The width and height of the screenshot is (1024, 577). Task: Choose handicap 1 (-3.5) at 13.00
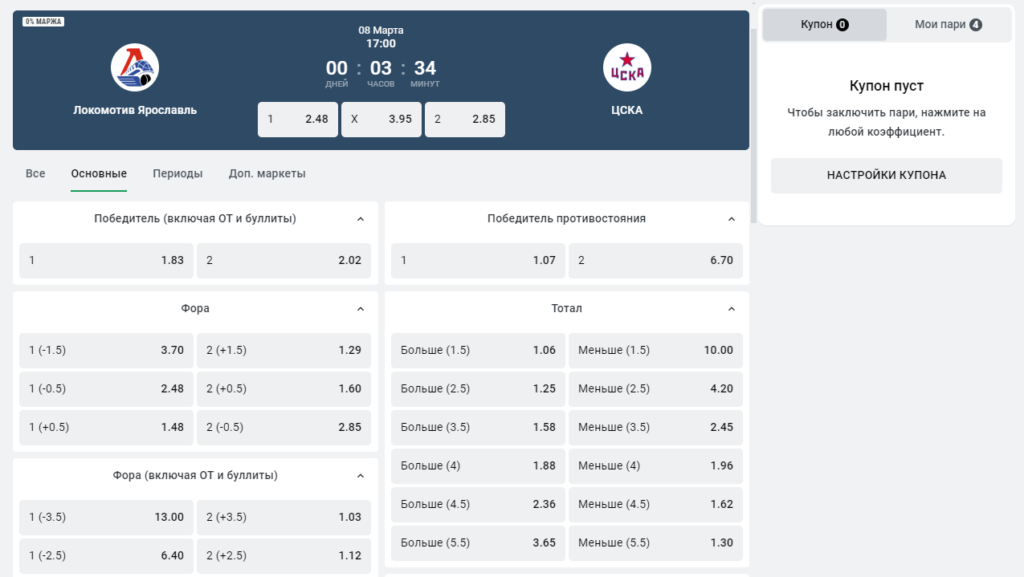(106, 518)
